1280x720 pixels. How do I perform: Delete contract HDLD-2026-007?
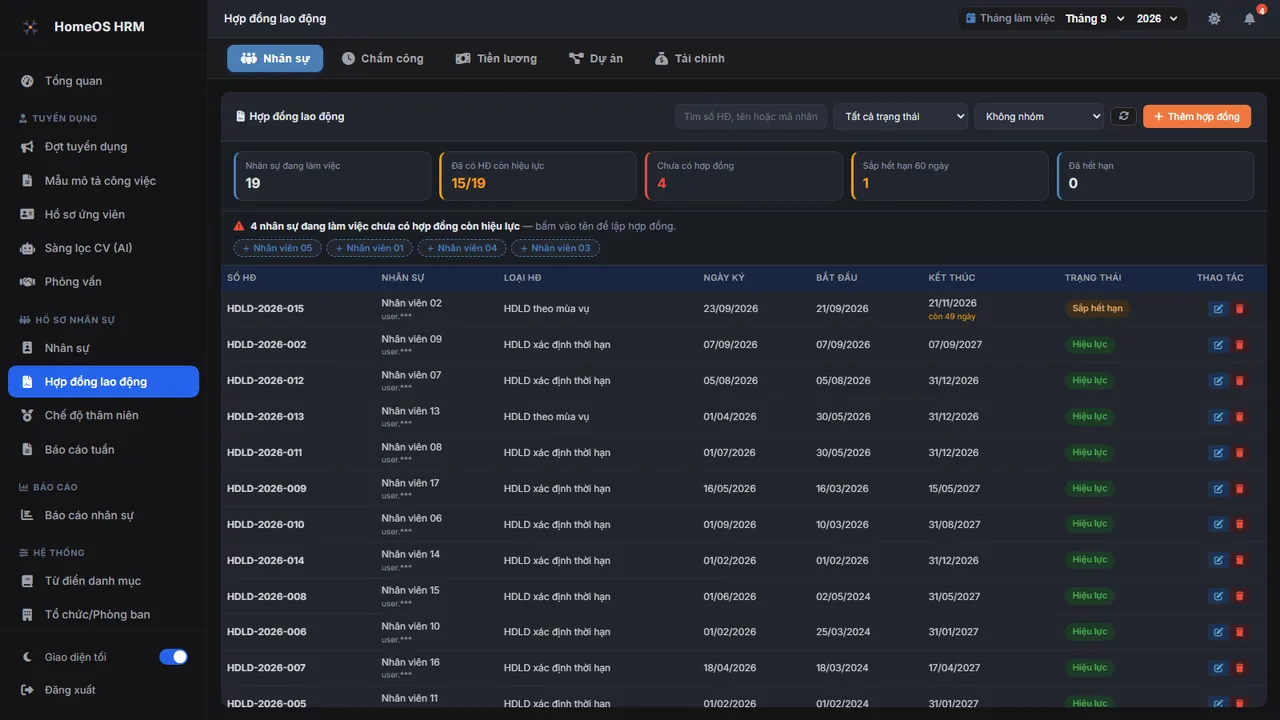click(x=1240, y=668)
